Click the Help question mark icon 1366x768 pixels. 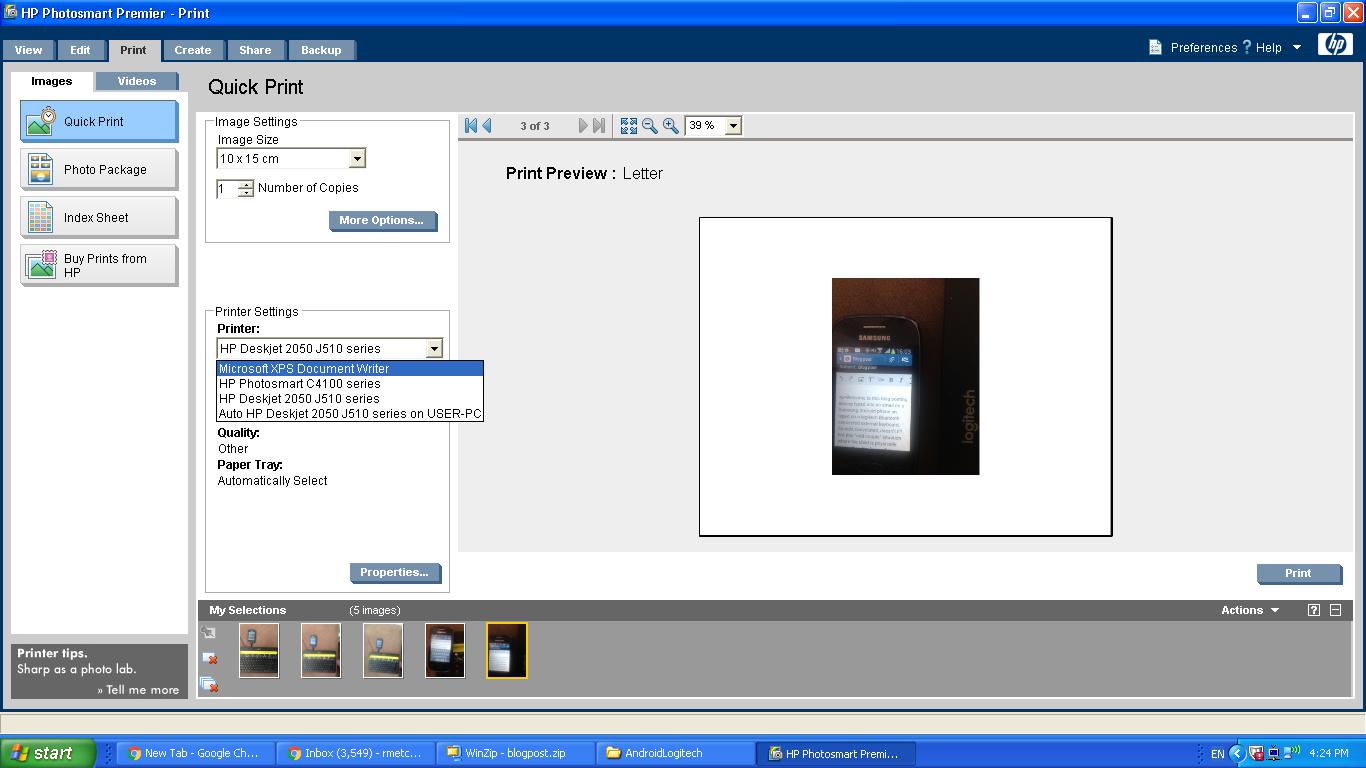1247,47
